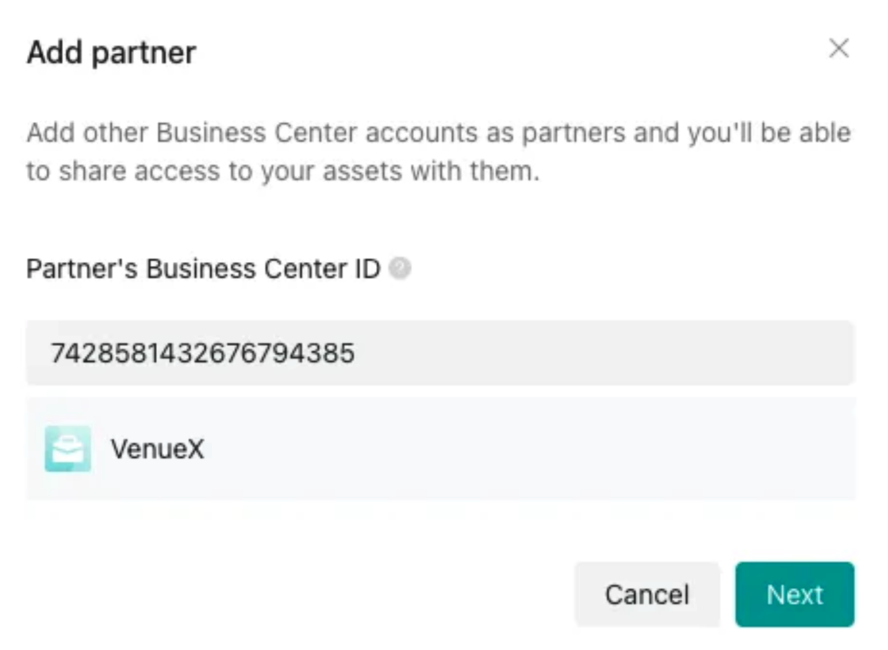
Task: Click the "Partner's Business Center ID" label
Action: point(203,269)
